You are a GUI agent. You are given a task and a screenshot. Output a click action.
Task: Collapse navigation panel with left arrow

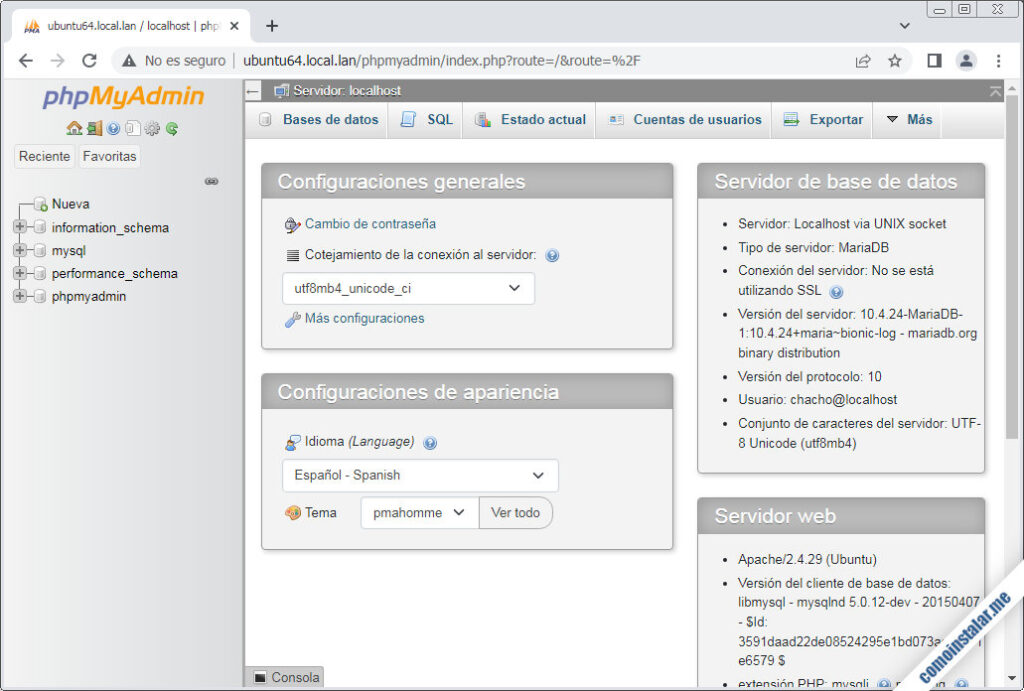coord(253,91)
